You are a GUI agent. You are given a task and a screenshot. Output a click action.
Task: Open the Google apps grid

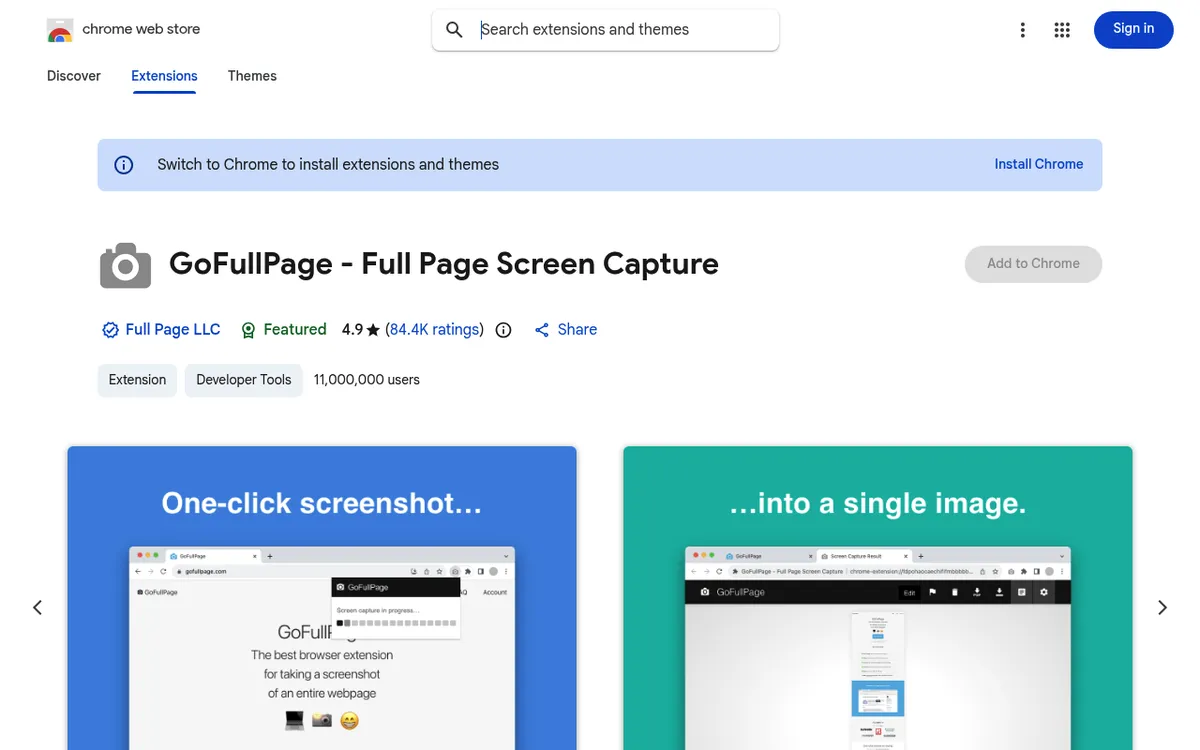[x=1062, y=30]
